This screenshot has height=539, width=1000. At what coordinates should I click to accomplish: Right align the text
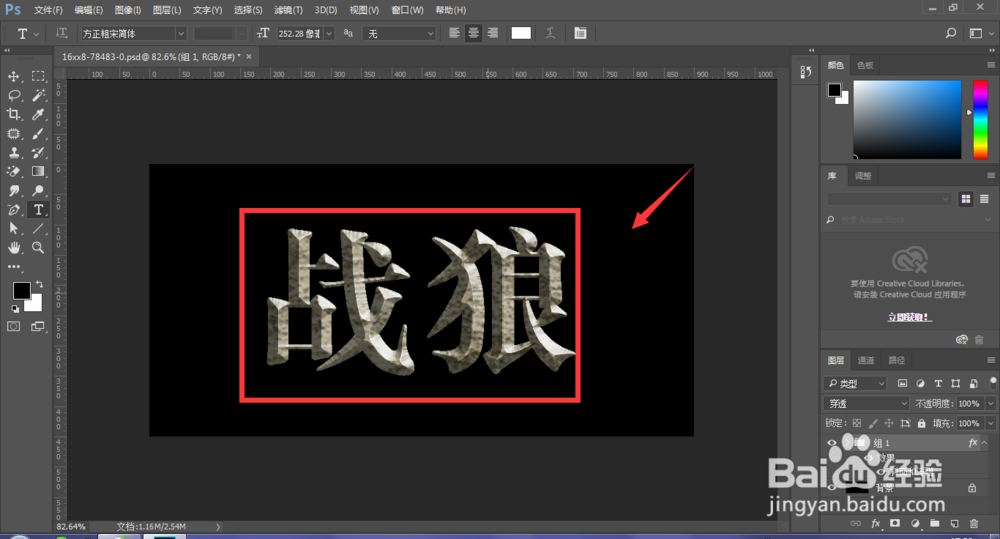pos(492,33)
